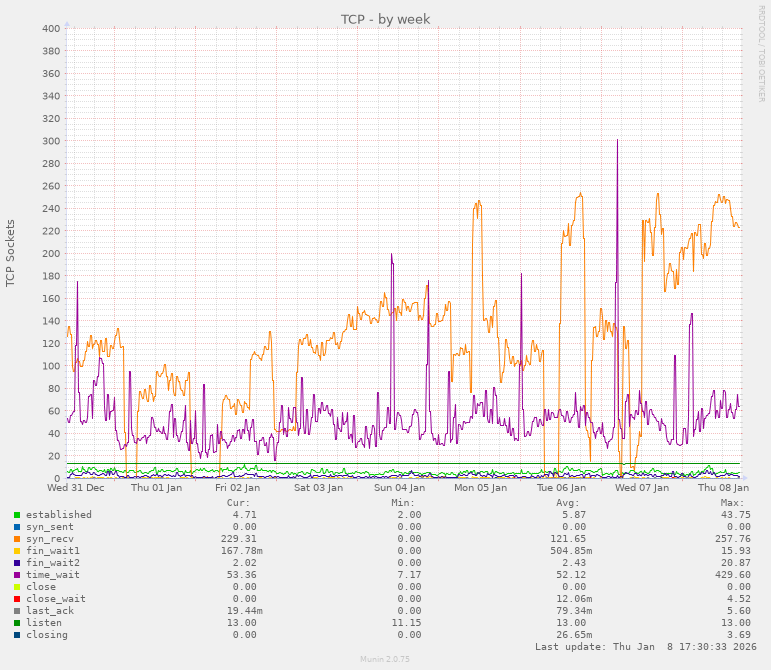Click the blue syn_sent legend swatch
This screenshot has width=771, height=670.
17,527
